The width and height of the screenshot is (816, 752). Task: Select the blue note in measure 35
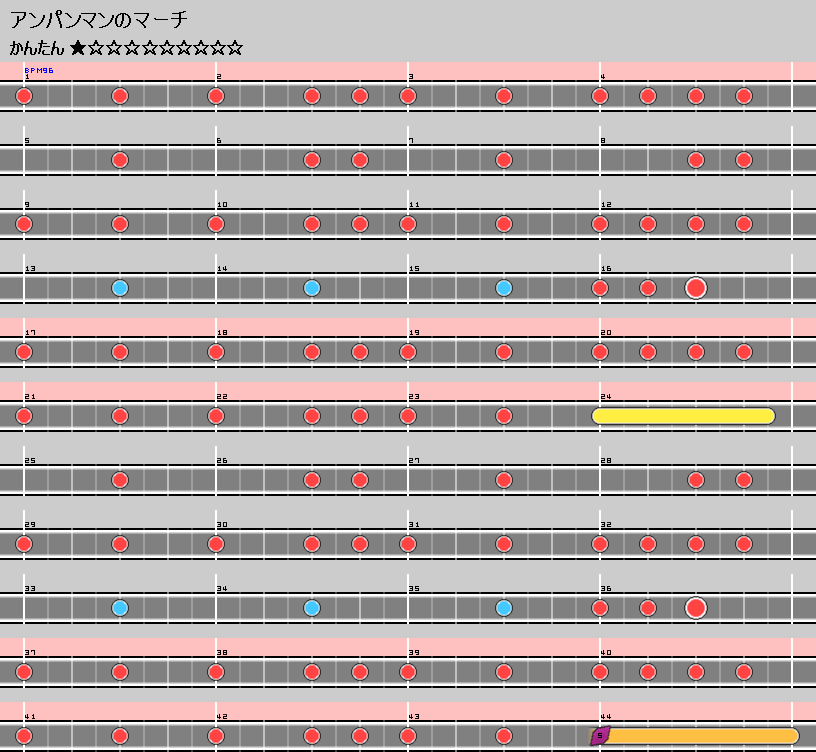tap(504, 608)
